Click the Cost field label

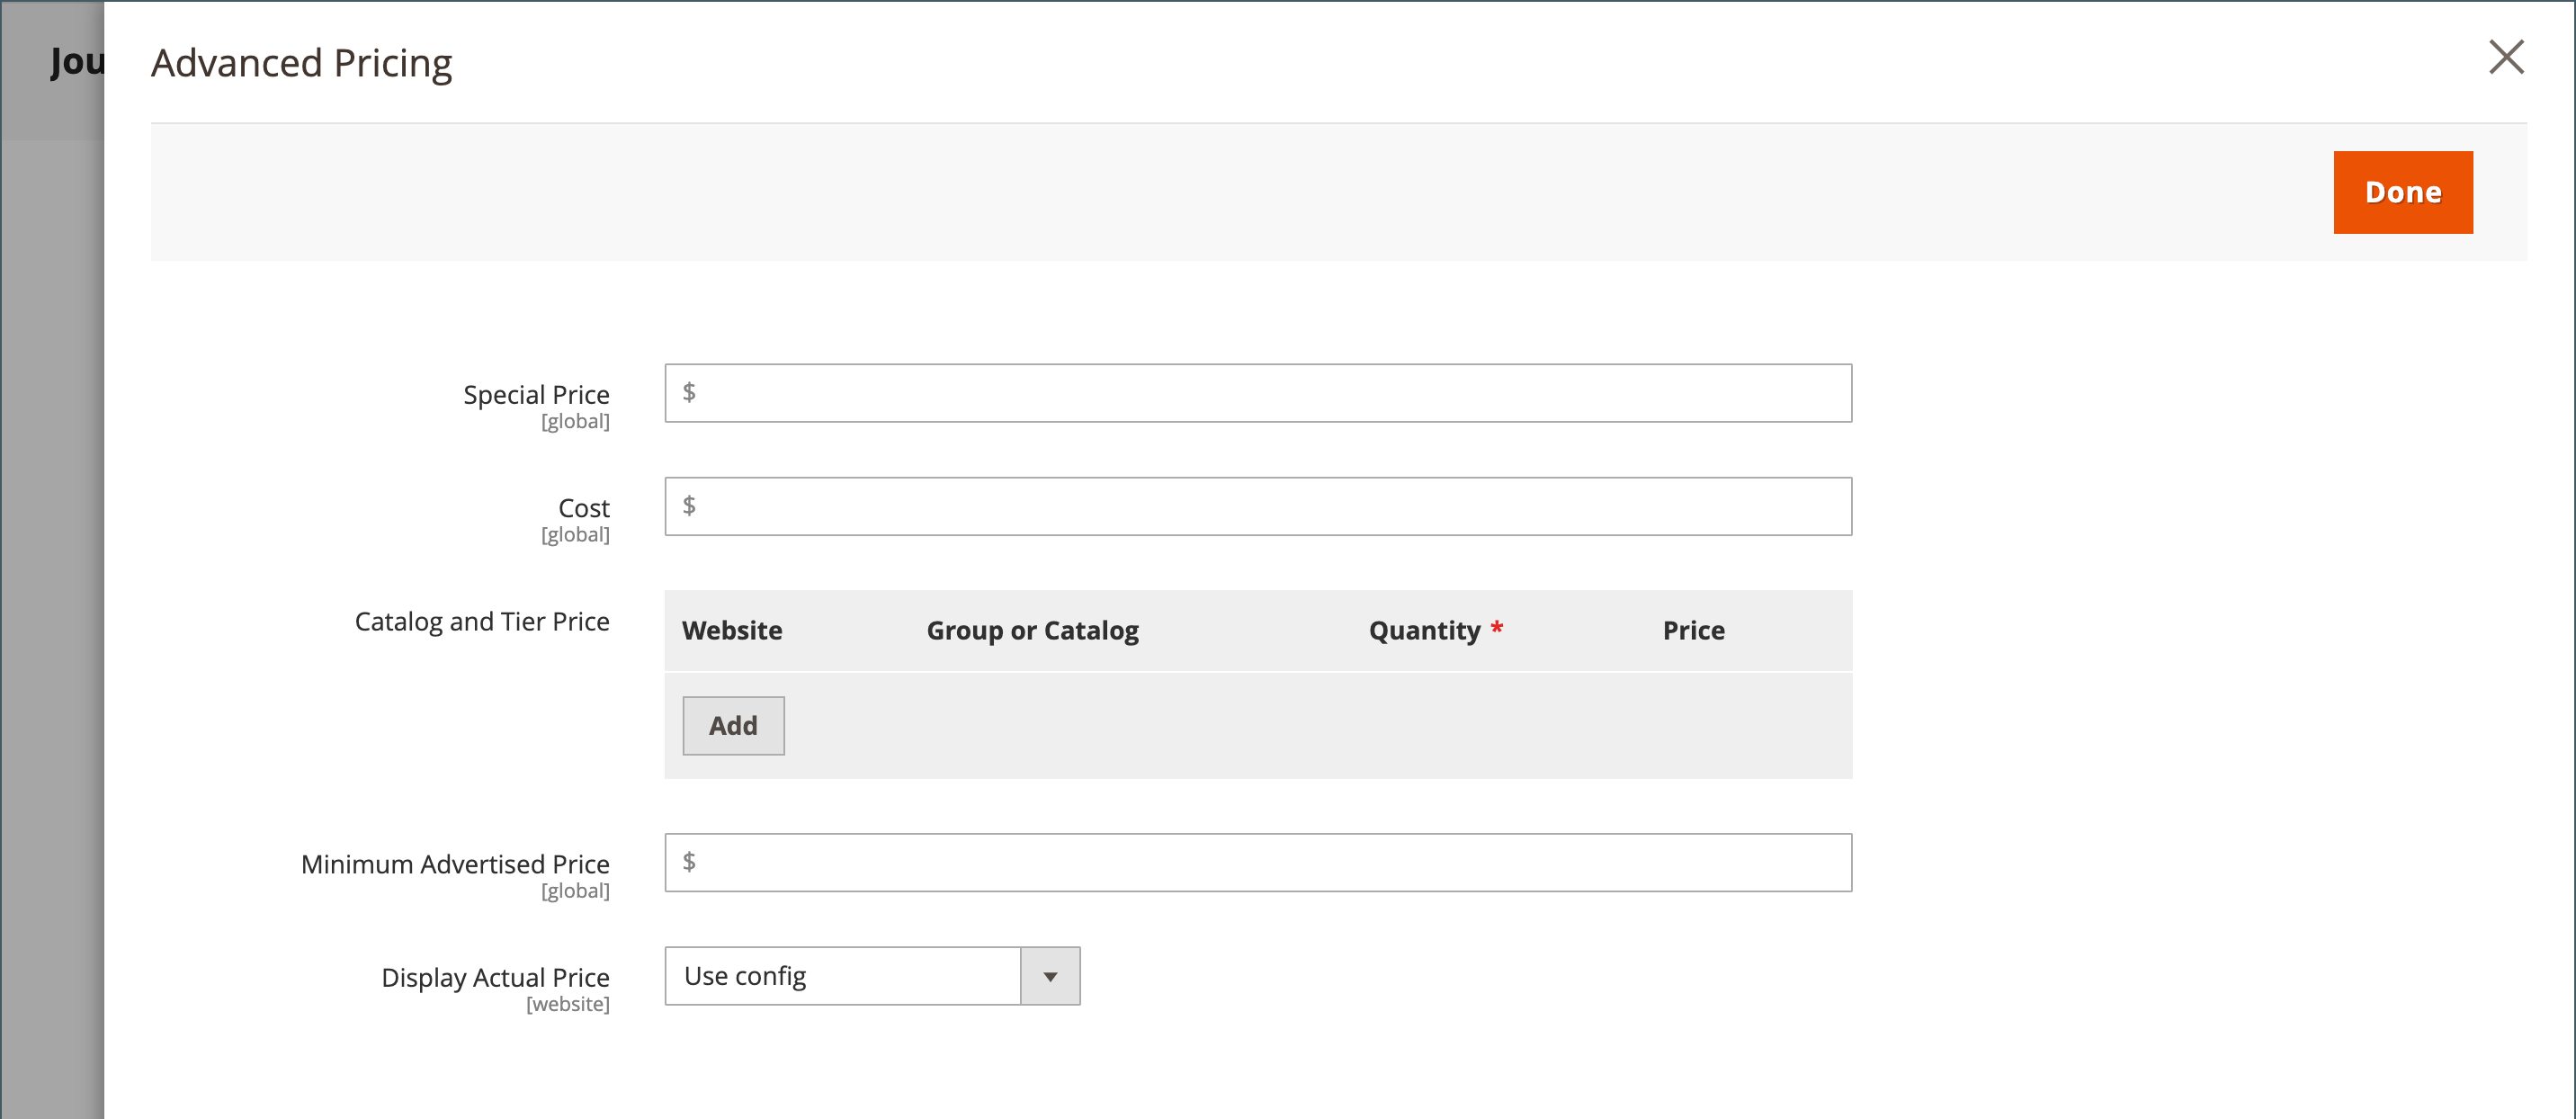click(x=583, y=508)
